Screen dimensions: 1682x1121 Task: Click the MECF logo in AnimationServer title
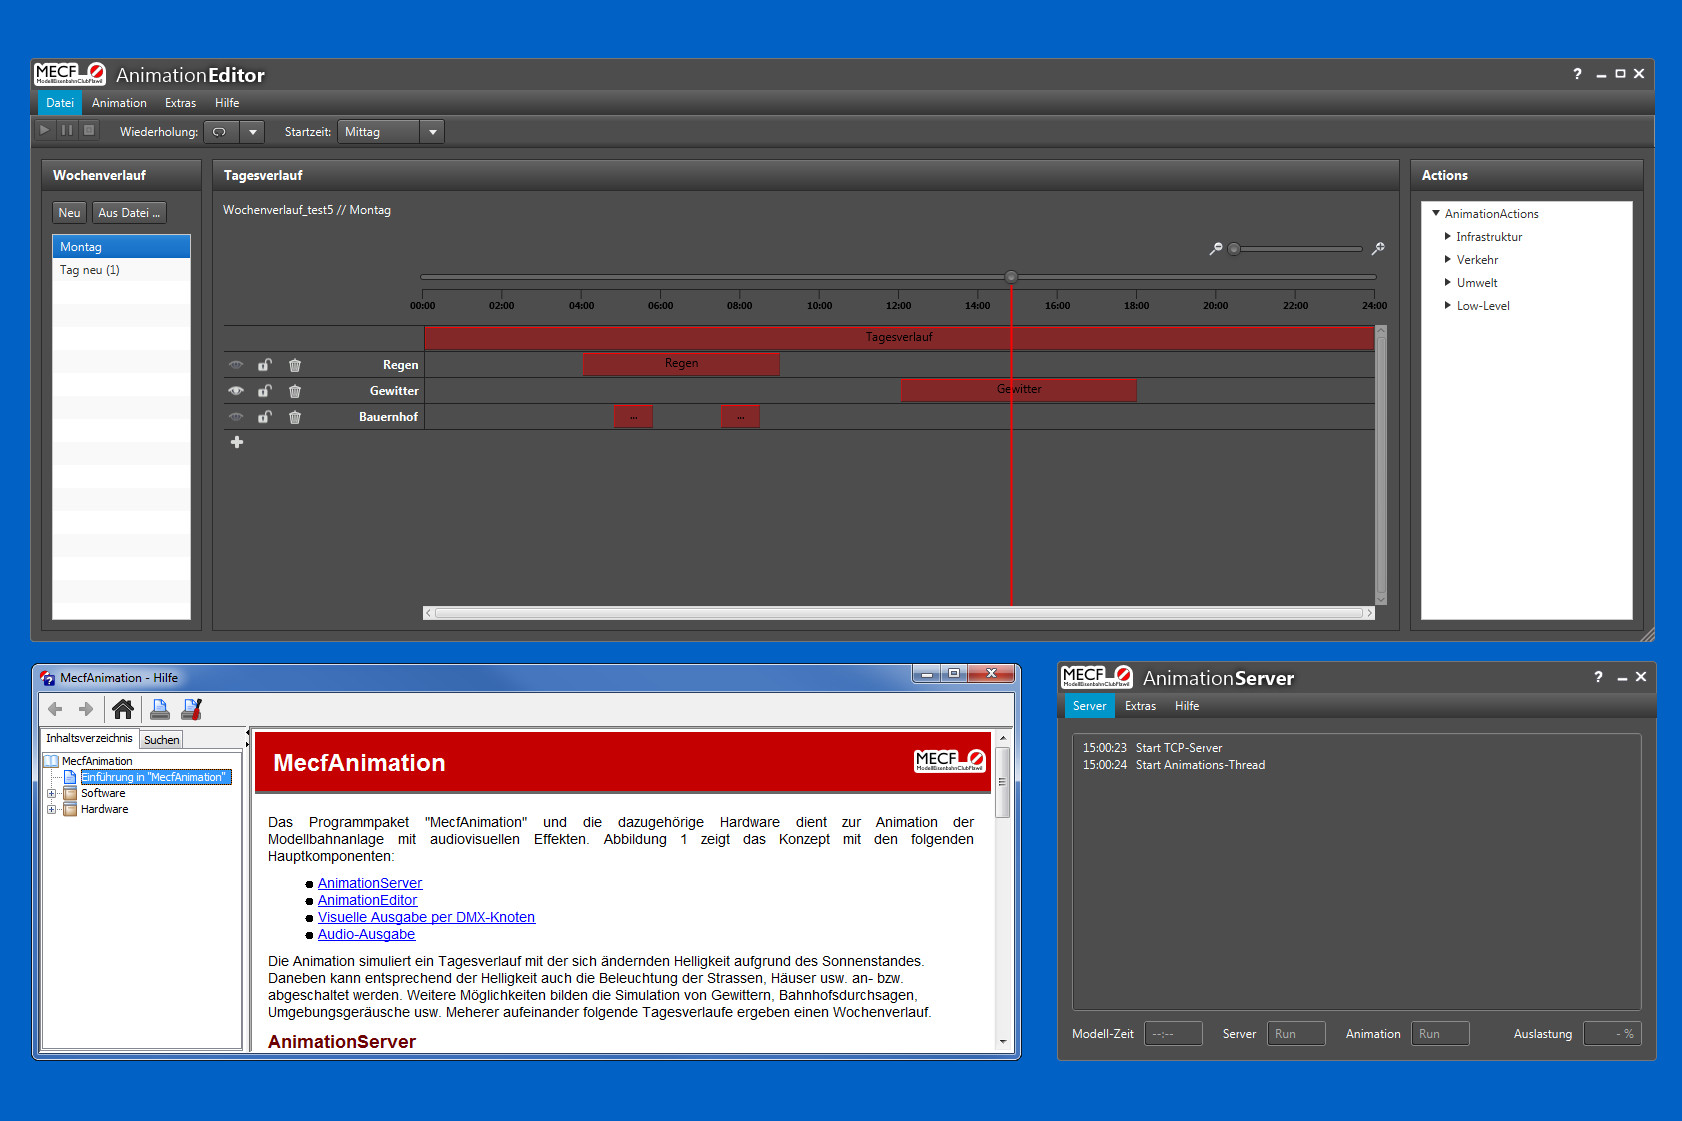click(x=1097, y=676)
